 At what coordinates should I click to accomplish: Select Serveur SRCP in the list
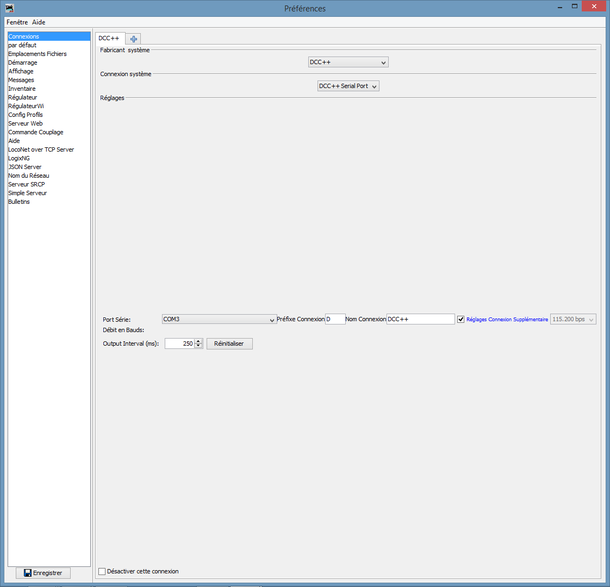pos(49,184)
